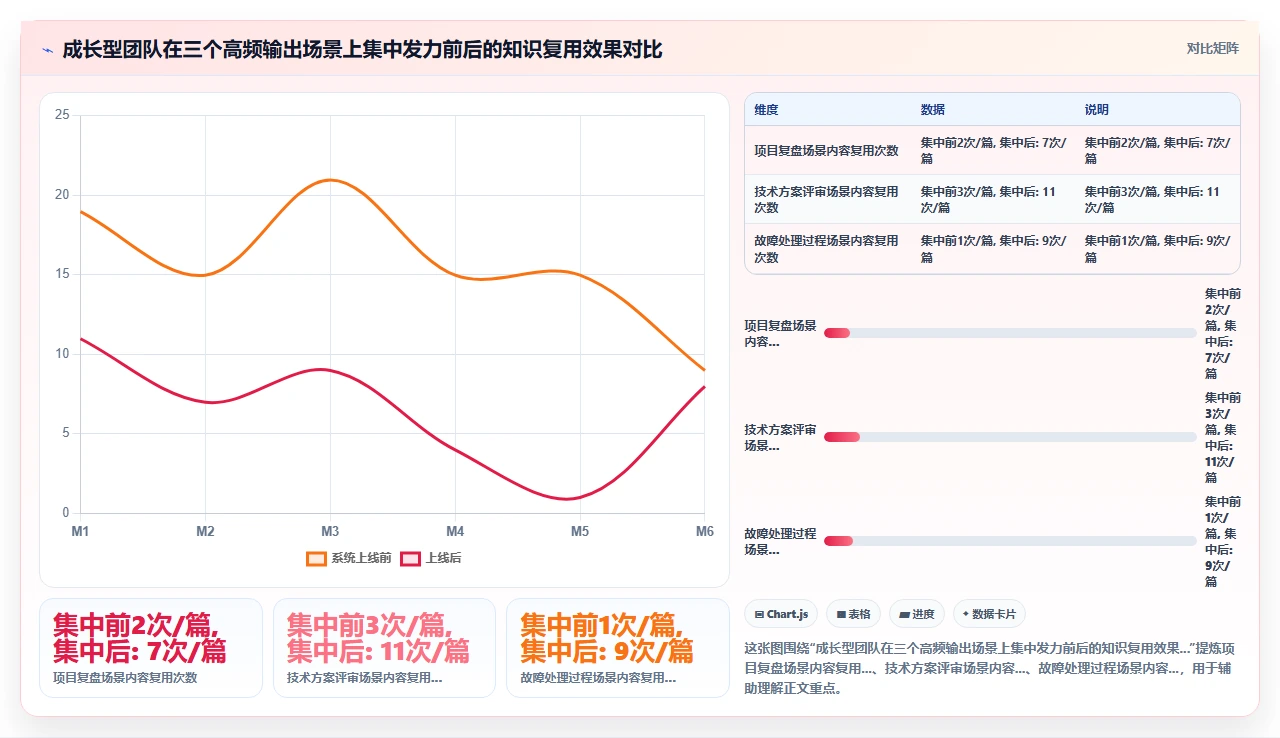The height and width of the screenshot is (738, 1280).
Task: Click the main title text
Action: pos(362,49)
